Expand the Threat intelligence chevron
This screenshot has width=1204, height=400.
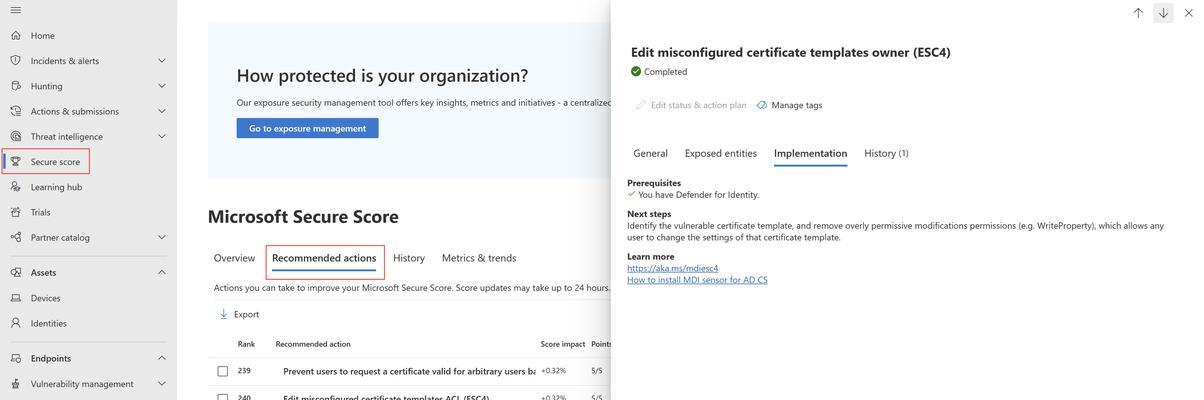coord(162,136)
